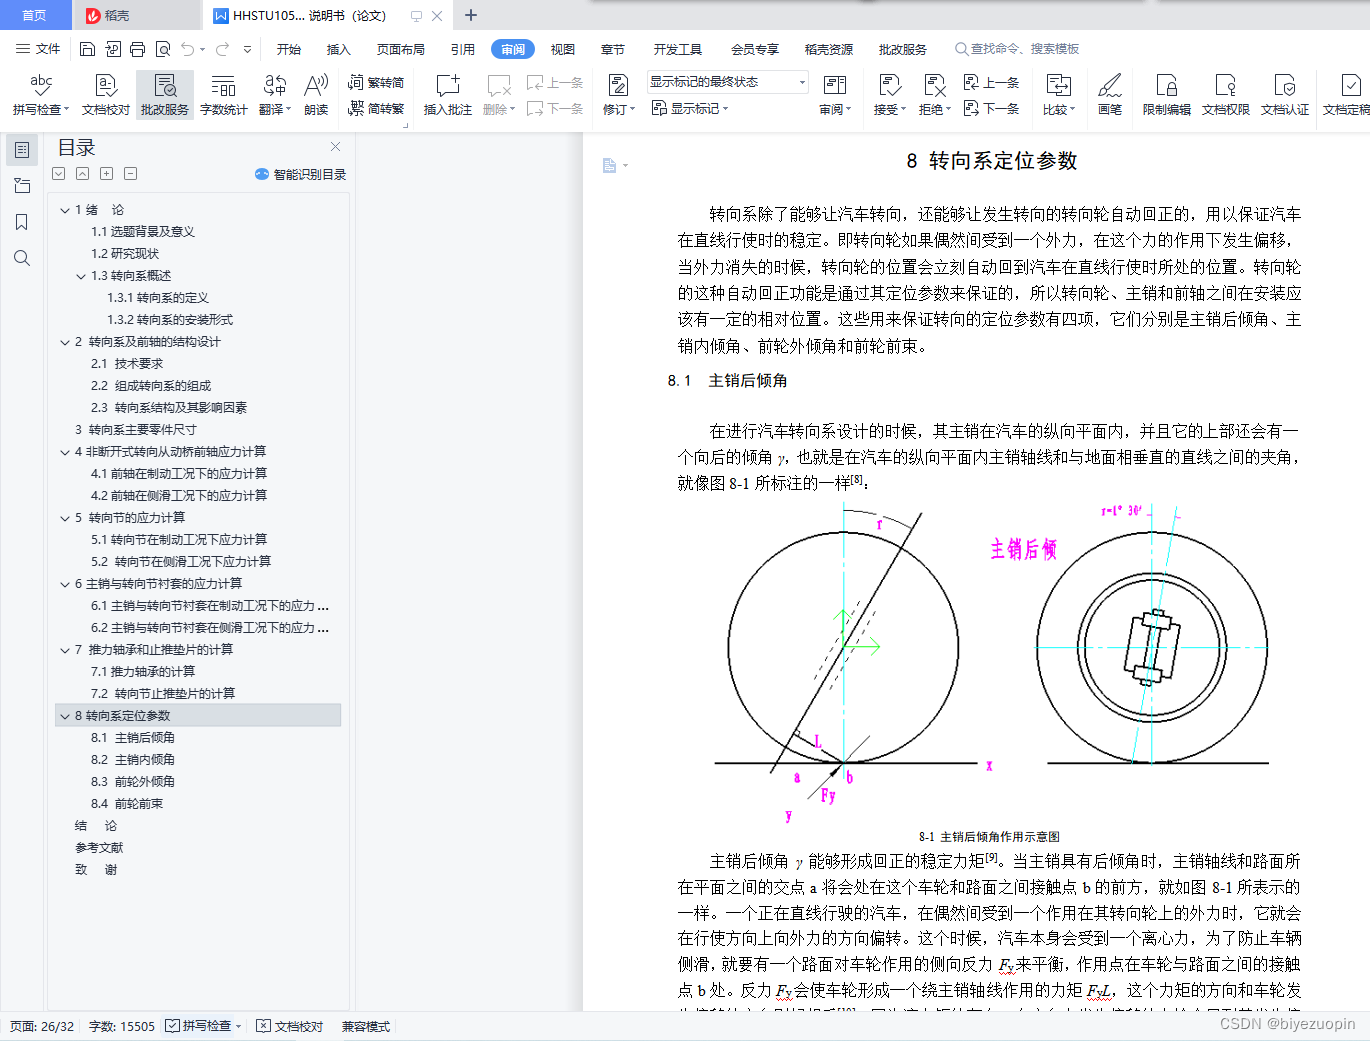This screenshot has width=1370, height=1041.
Task: Insert a comment with 插入批注
Action: [448, 95]
